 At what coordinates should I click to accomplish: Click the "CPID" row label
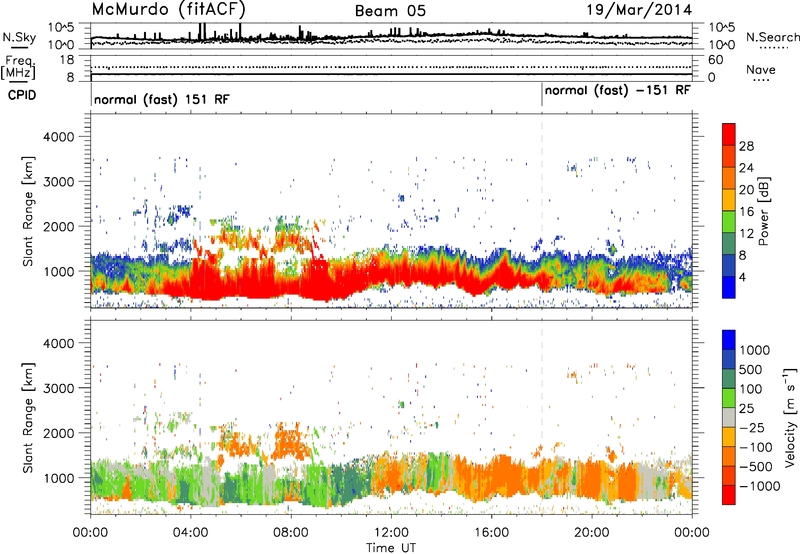click(x=22, y=95)
